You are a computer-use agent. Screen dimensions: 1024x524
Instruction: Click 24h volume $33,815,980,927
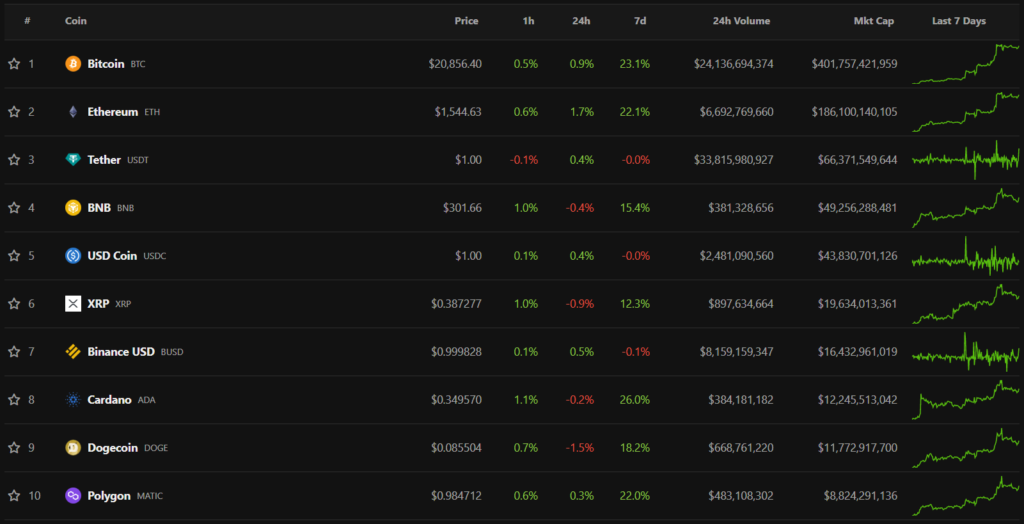[x=734, y=159]
